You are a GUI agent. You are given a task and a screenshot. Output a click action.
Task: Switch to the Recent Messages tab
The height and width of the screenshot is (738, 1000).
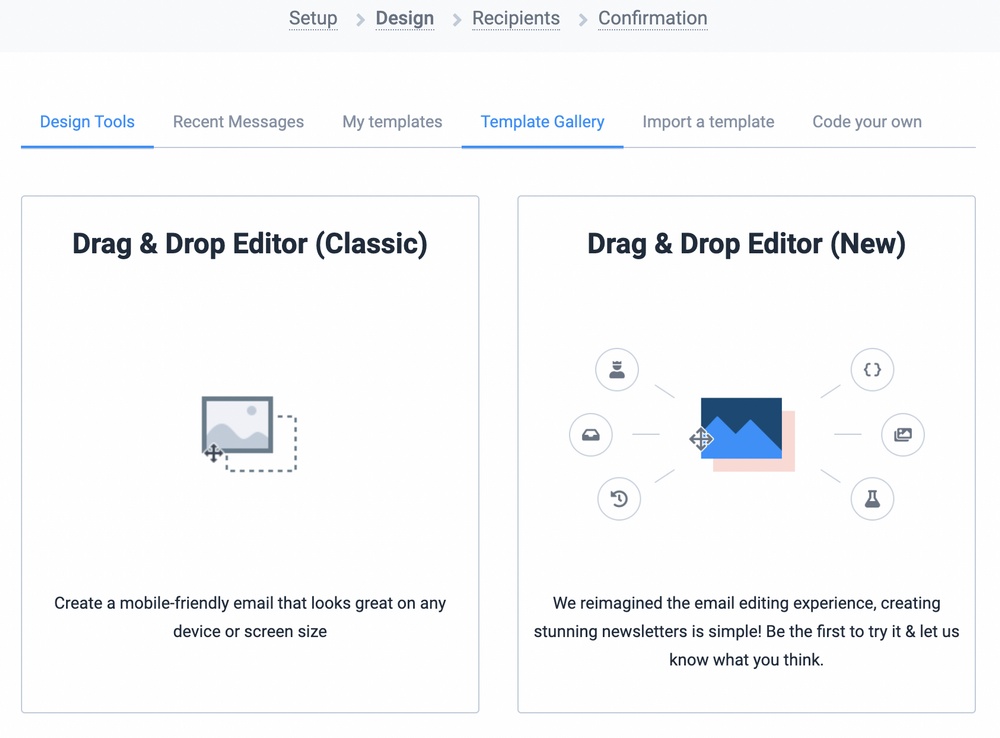(238, 122)
